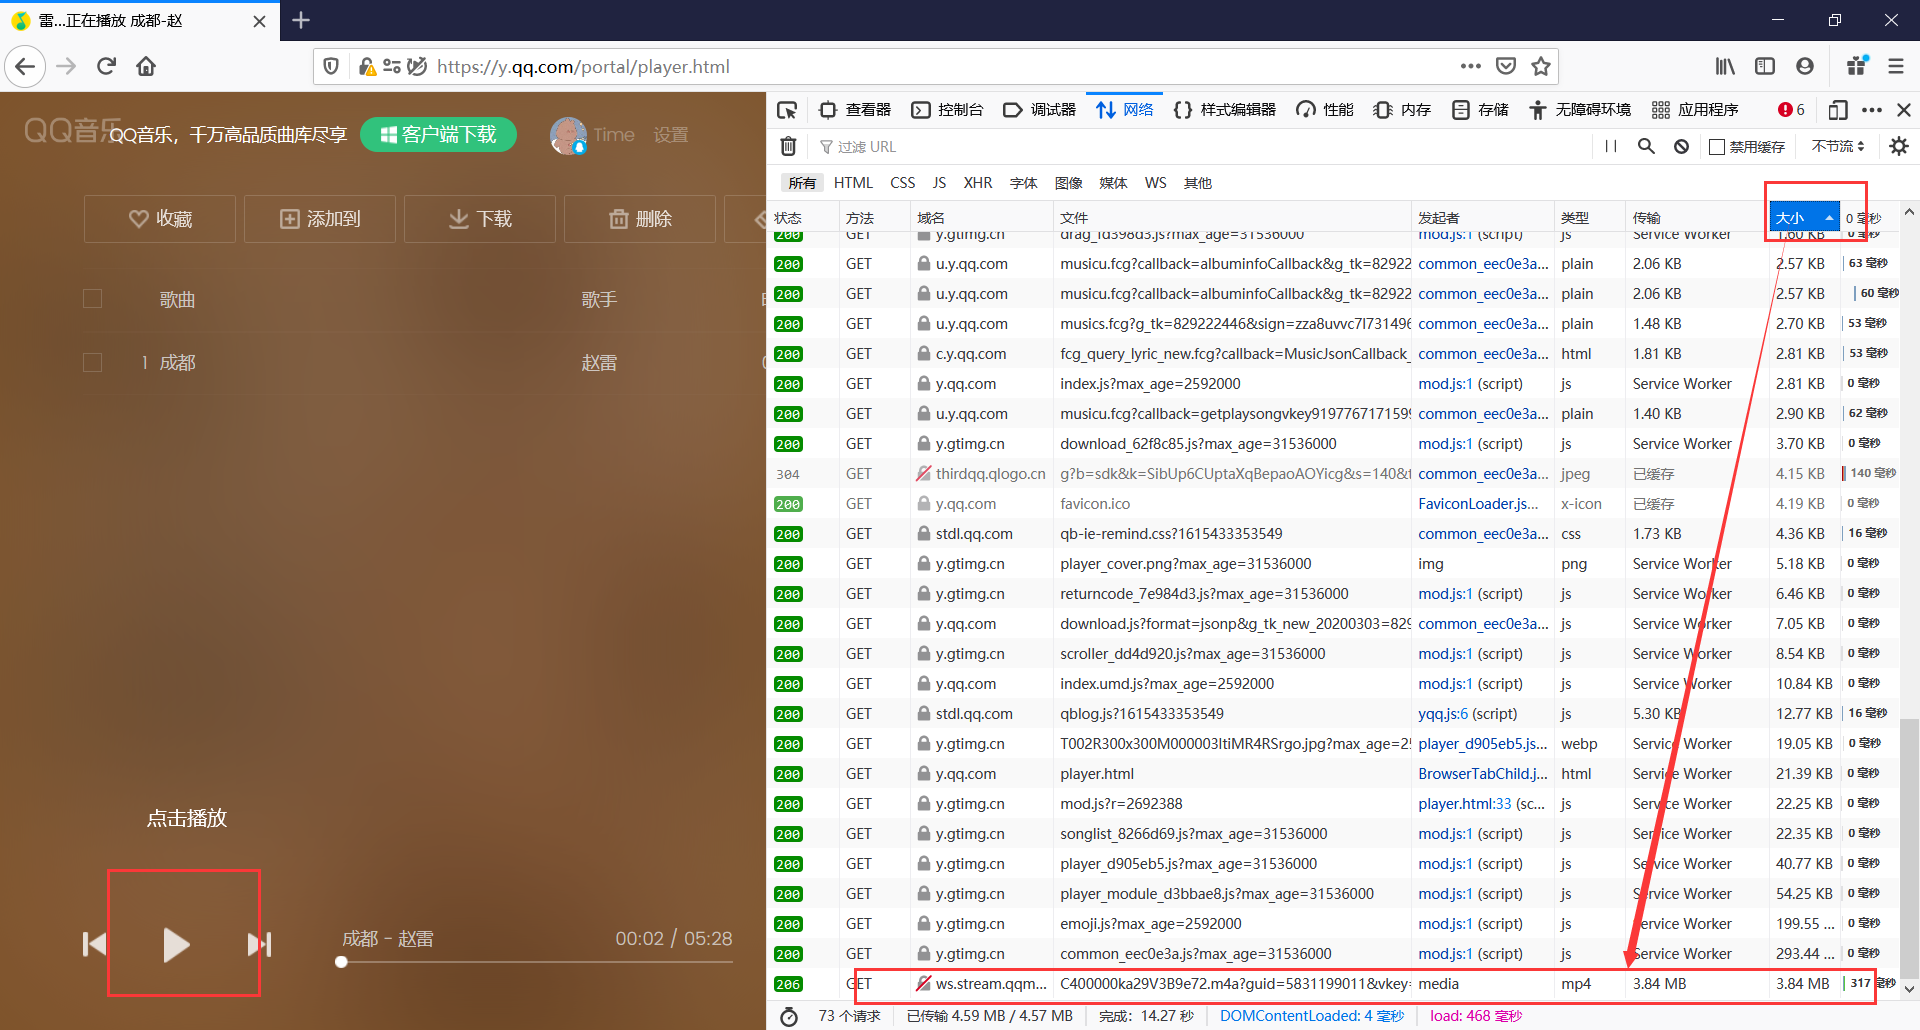Click the 删除 delete button

coord(640,219)
